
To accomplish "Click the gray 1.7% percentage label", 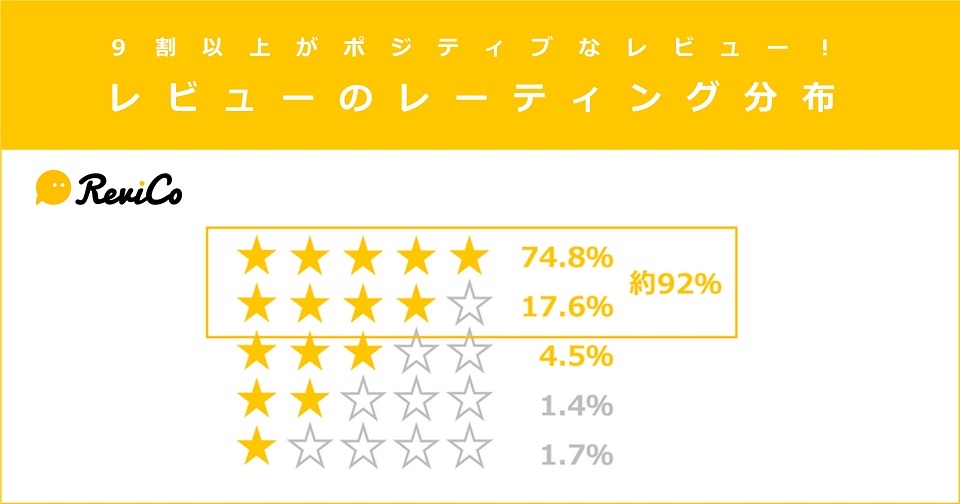I will click(574, 456).
